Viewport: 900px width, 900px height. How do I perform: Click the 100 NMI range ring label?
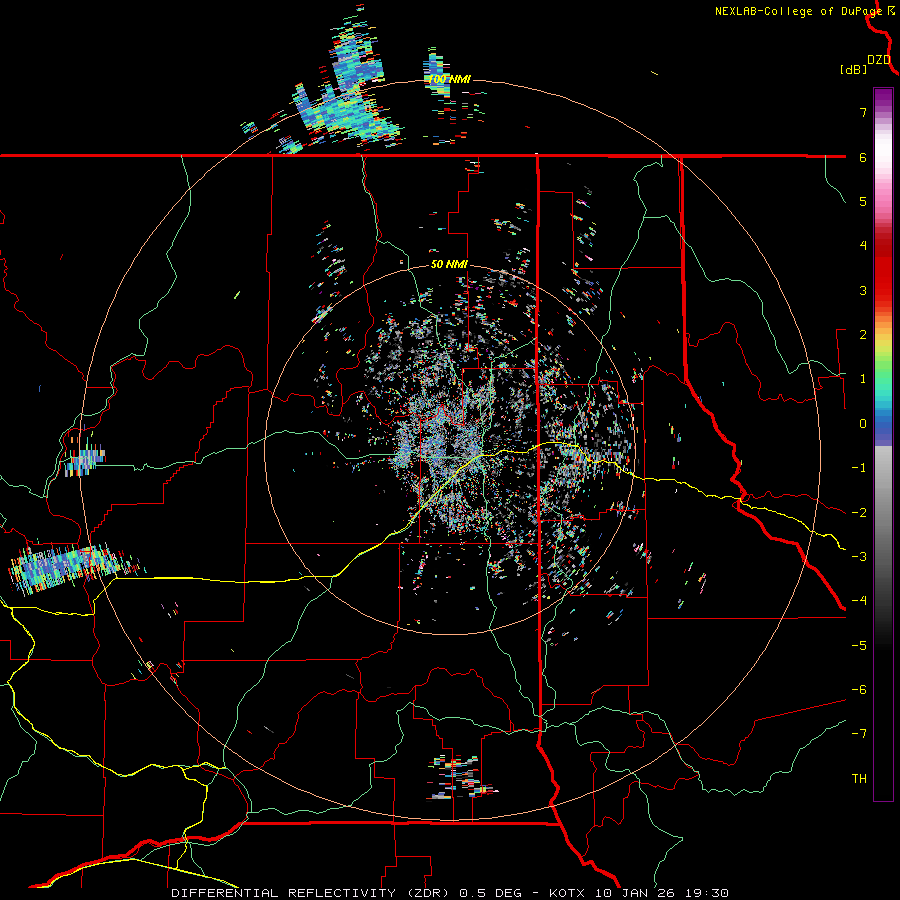[449, 79]
